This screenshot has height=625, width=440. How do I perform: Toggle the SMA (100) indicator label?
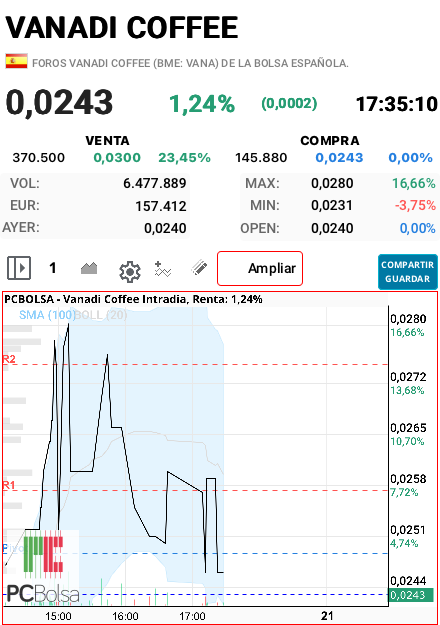coord(47,315)
